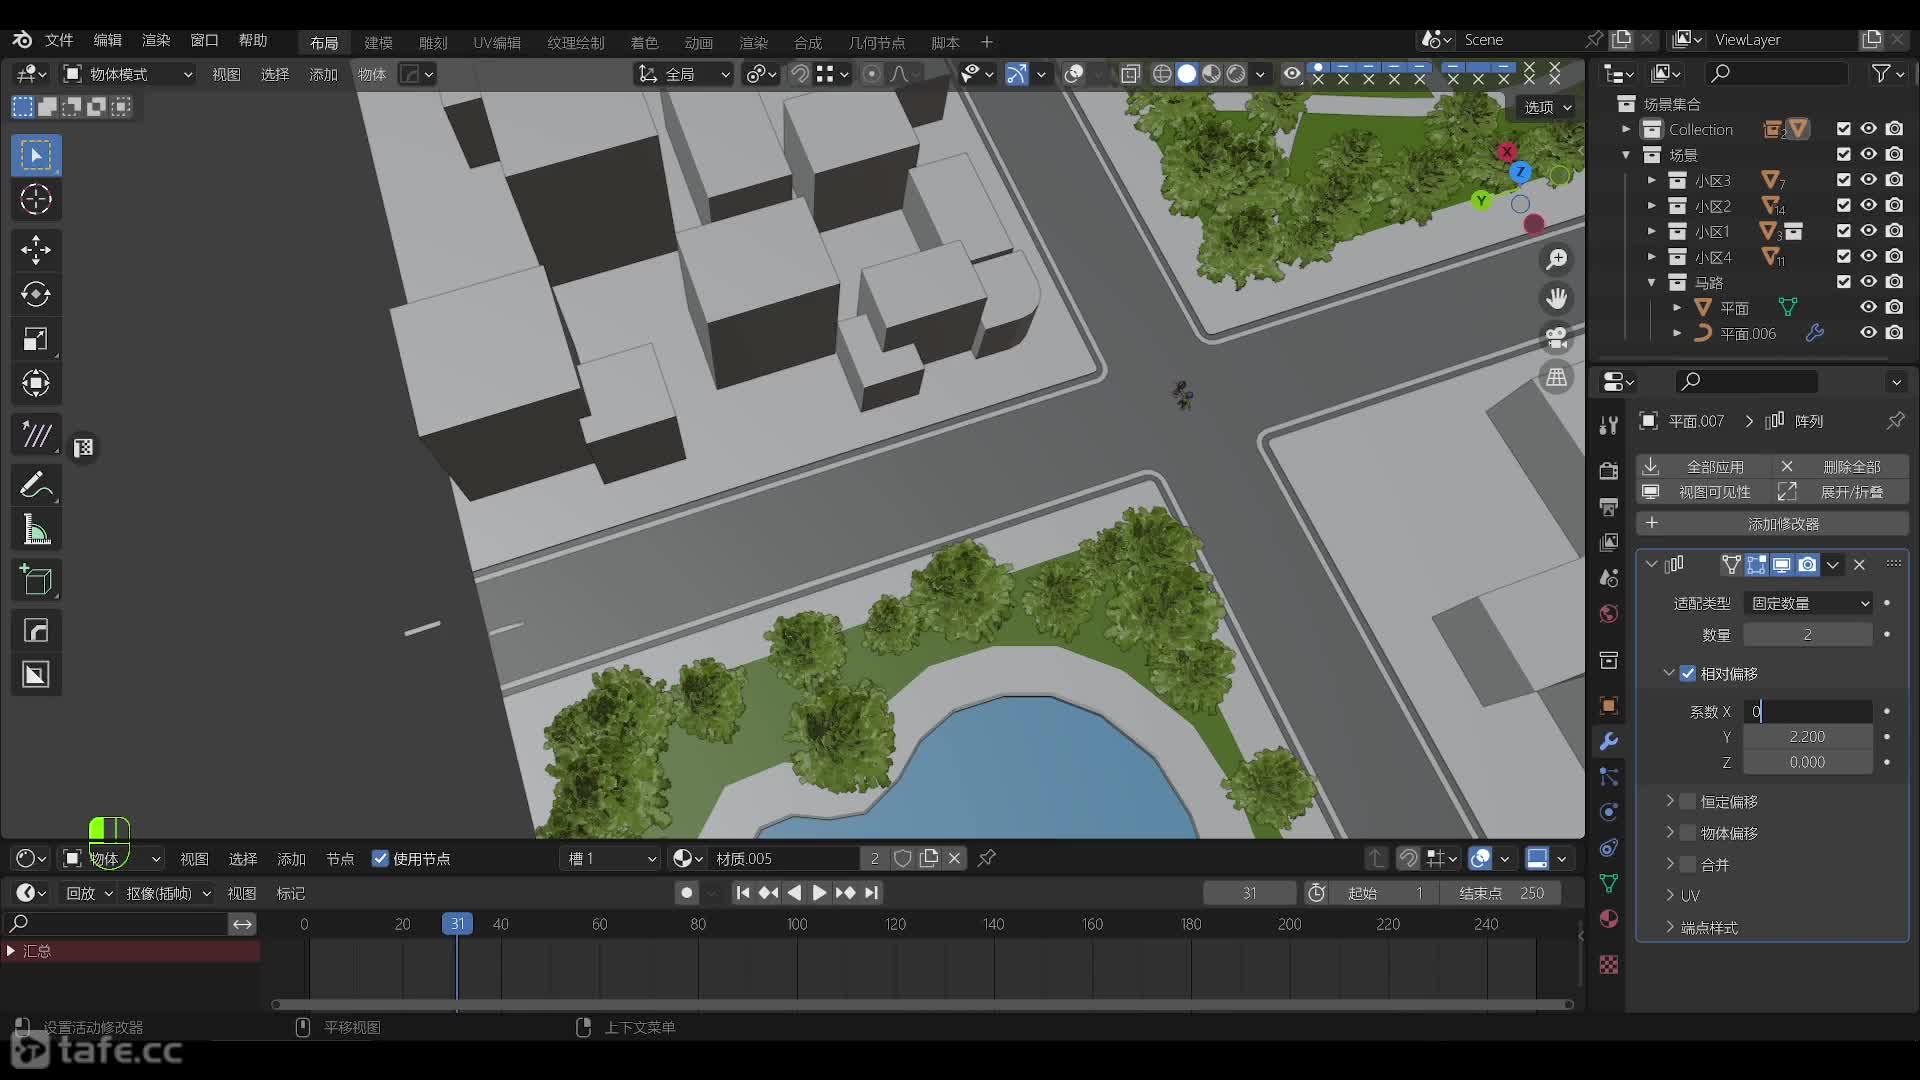Toggle snapping magnet in header
Viewport: 1920px width, 1080px height.
[800, 74]
